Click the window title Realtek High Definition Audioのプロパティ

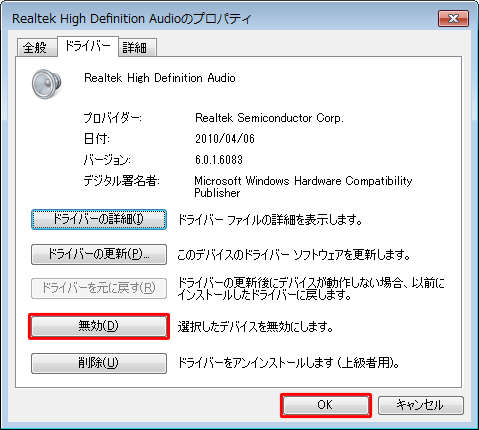pyautogui.click(x=132, y=19)
